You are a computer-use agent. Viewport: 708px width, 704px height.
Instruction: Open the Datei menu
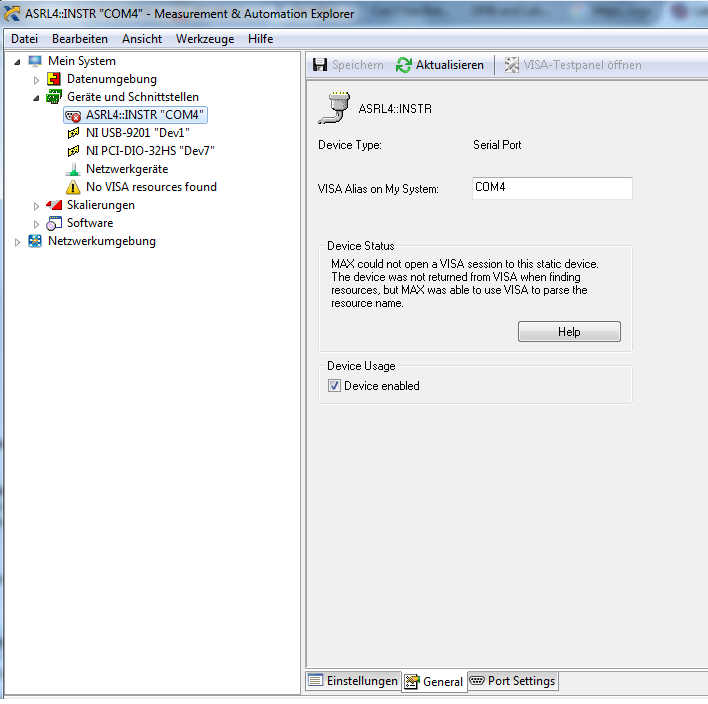click(x=24, y=39)
